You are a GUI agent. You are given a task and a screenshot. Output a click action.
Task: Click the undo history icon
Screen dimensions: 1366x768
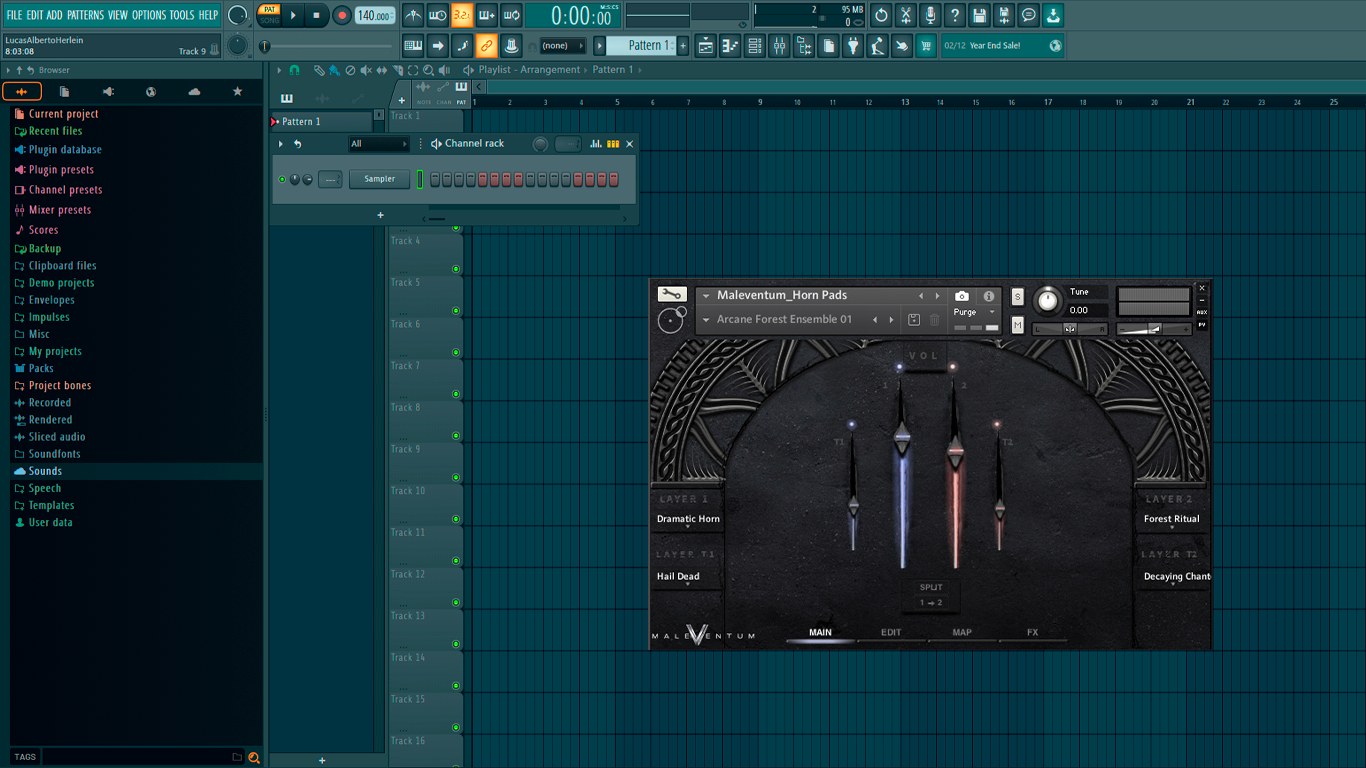tap(881, 15)
